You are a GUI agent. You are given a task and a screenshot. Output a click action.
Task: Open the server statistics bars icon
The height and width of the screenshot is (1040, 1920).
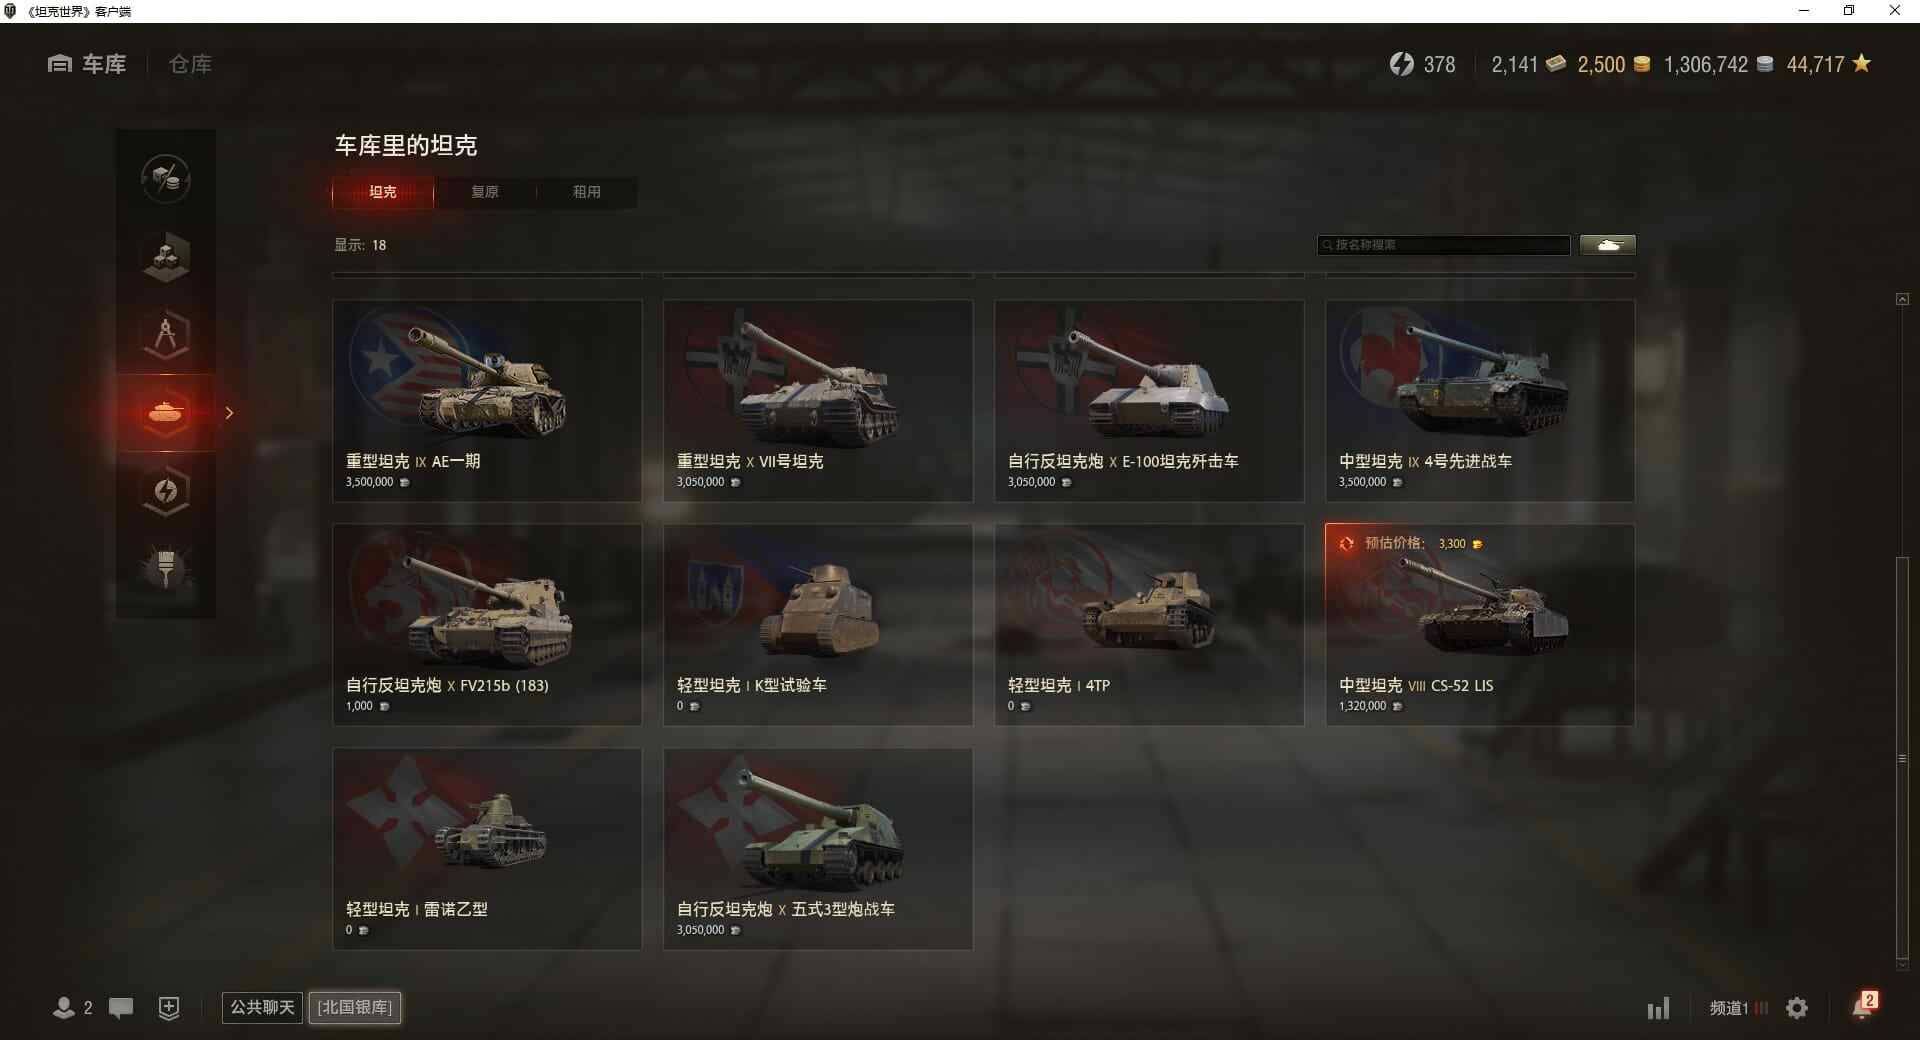point(1658,1008)
